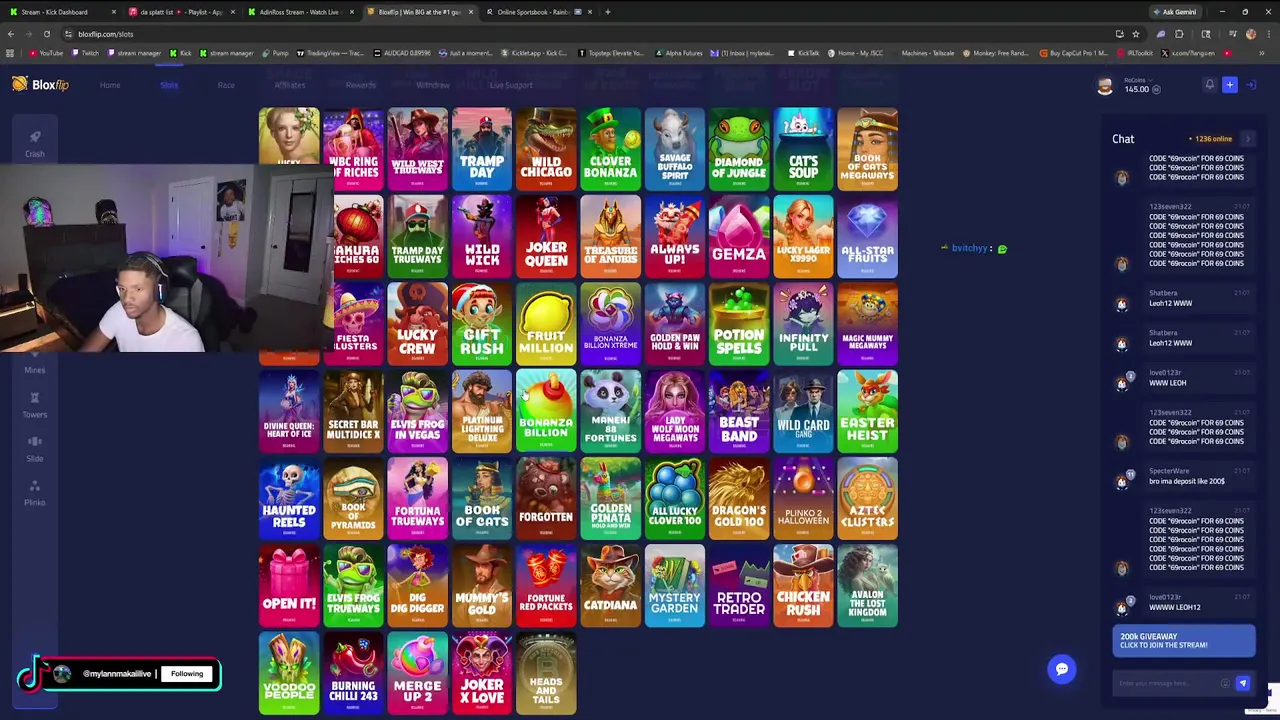Open the Towers game in sidebar
Screen dimensions: 1280x720
pyautogui.click(x=35, y=404)
